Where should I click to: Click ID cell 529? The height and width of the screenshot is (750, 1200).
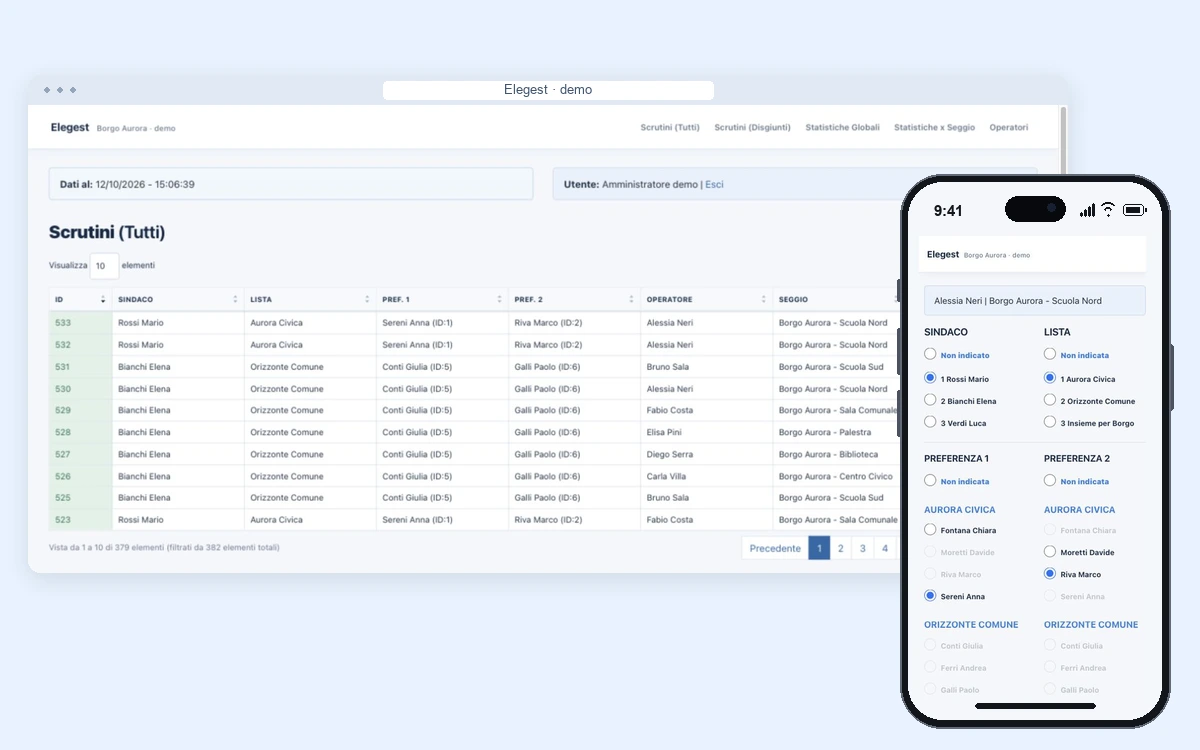coord(81,410)
